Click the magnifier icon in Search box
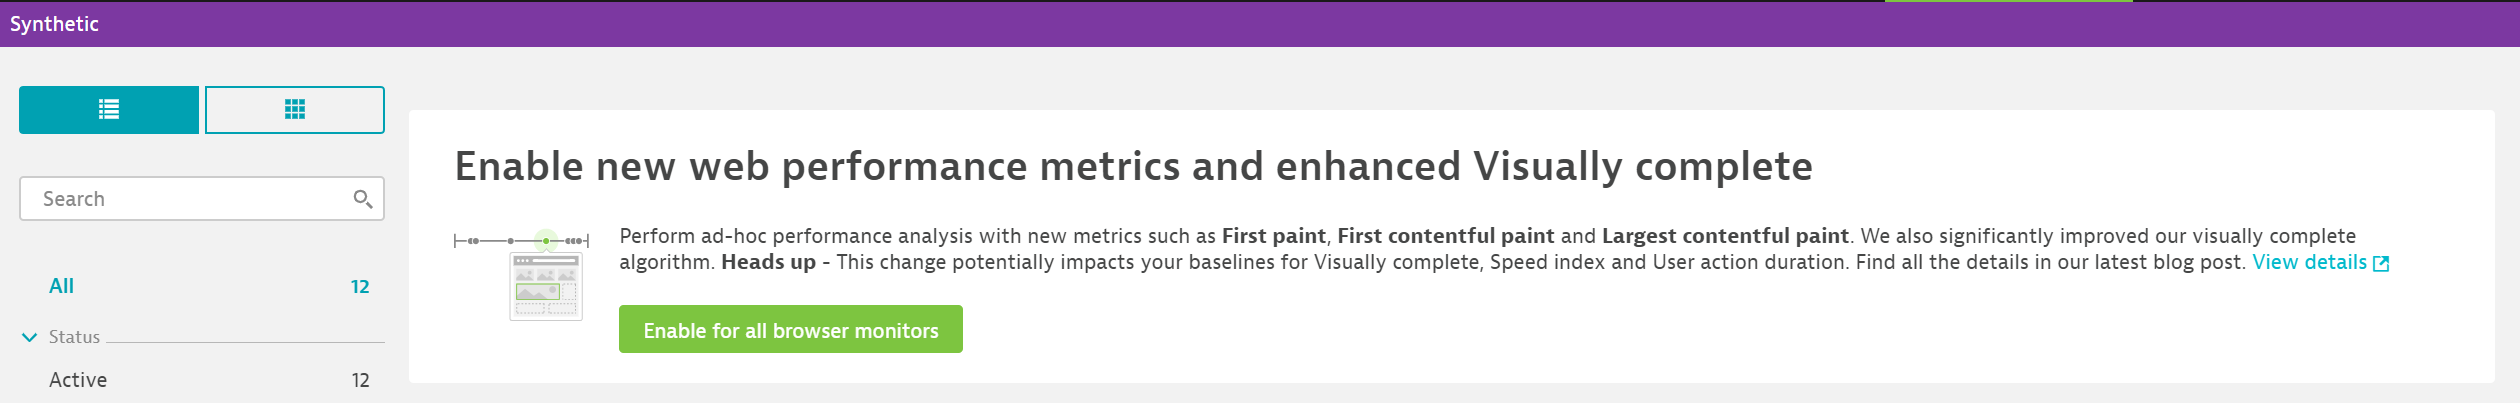The image size is (2520, 403). click(x=363, y=199)
